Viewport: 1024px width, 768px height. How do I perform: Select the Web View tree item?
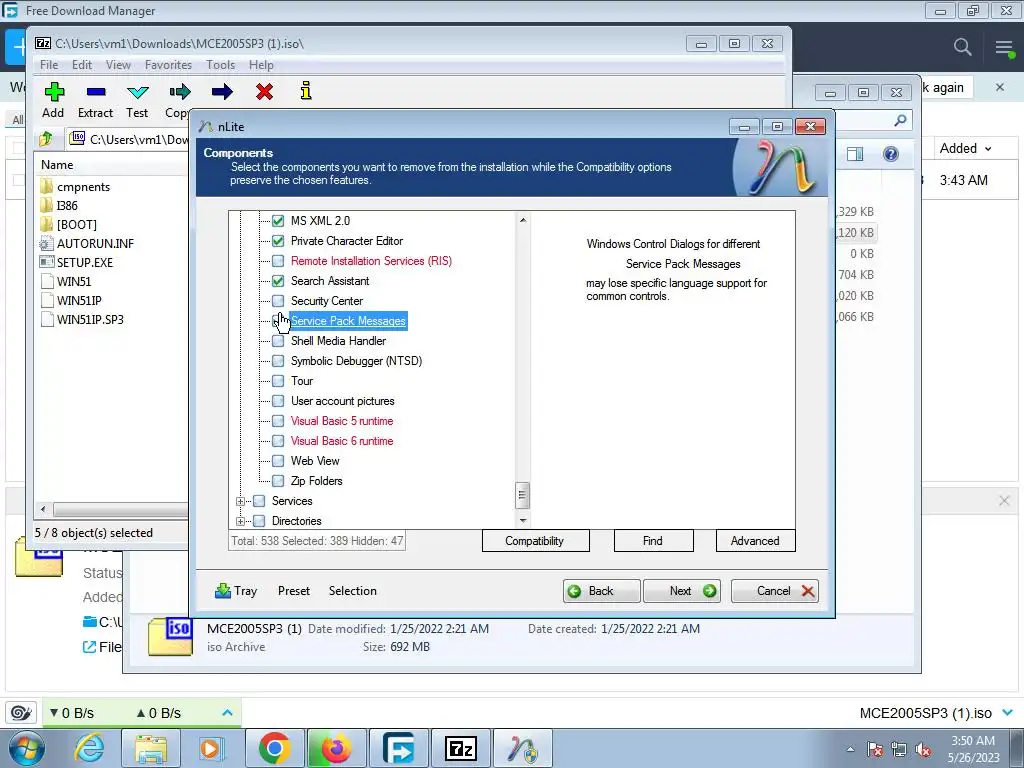(x=315, y=461)
